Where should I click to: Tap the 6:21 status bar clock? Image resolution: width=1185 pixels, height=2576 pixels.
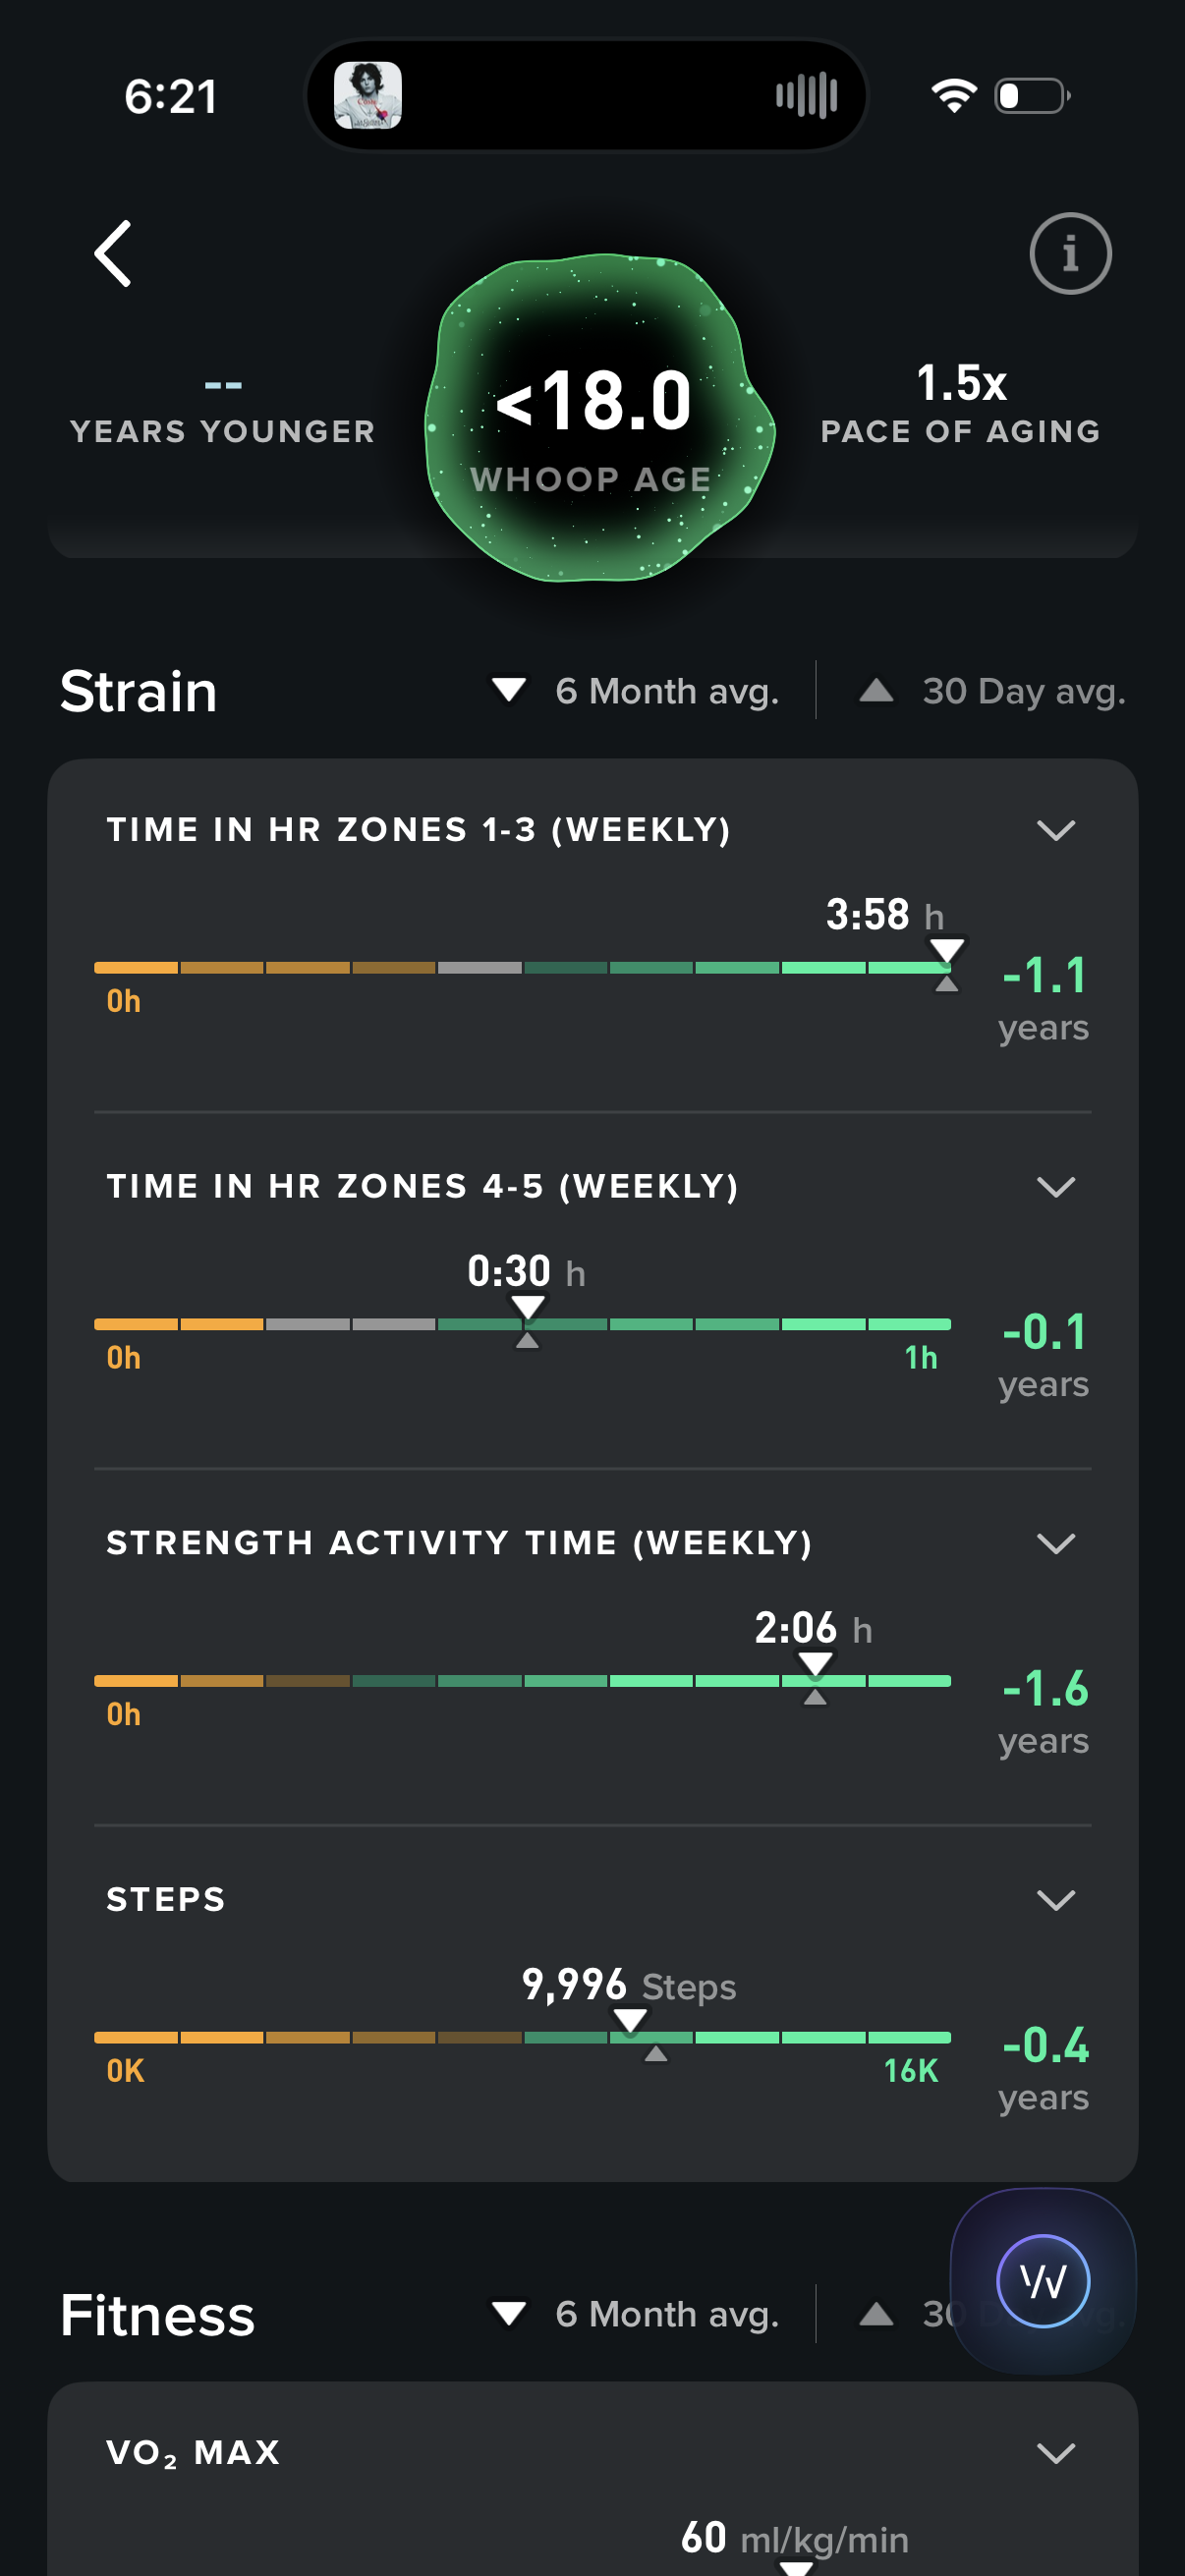tap(171, 97)
